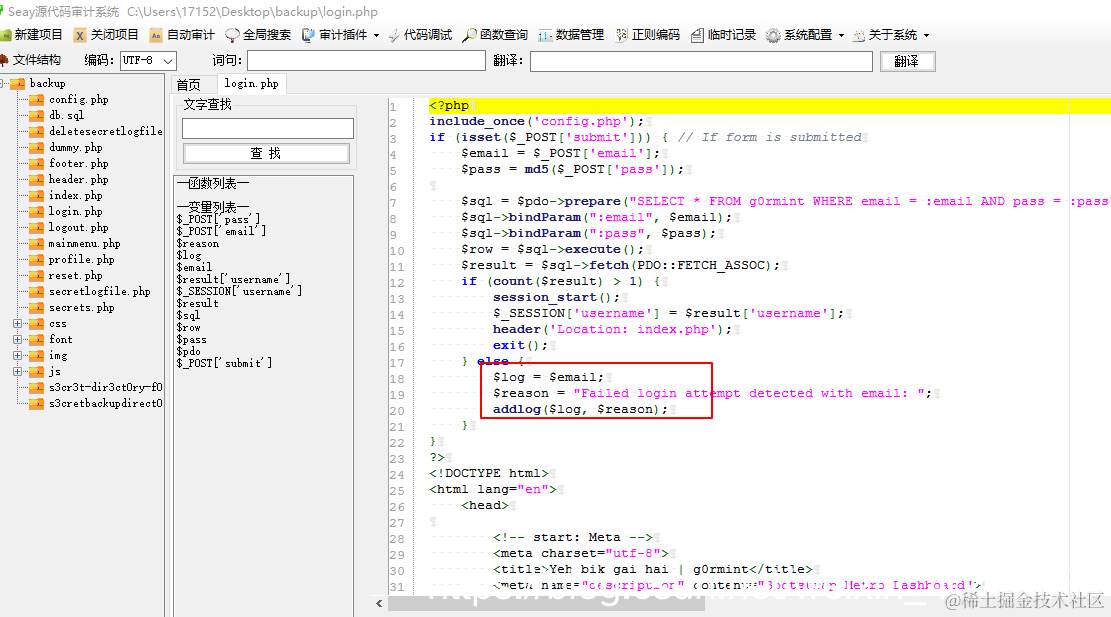The width and height of the screenshot is (1111, 617).
Task: Collapse the backup root folder
Action: pos(3,84)
